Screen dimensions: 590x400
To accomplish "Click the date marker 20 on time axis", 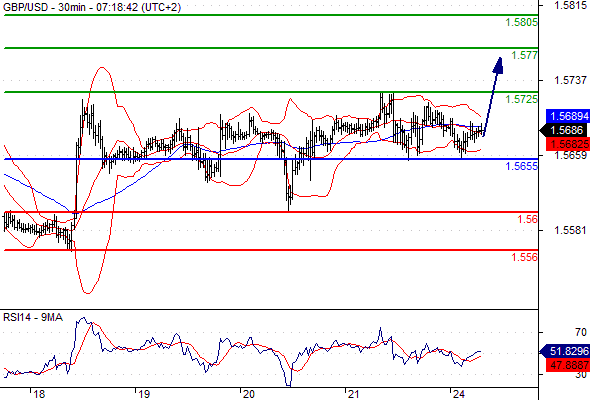I will (x=248, y=394).
